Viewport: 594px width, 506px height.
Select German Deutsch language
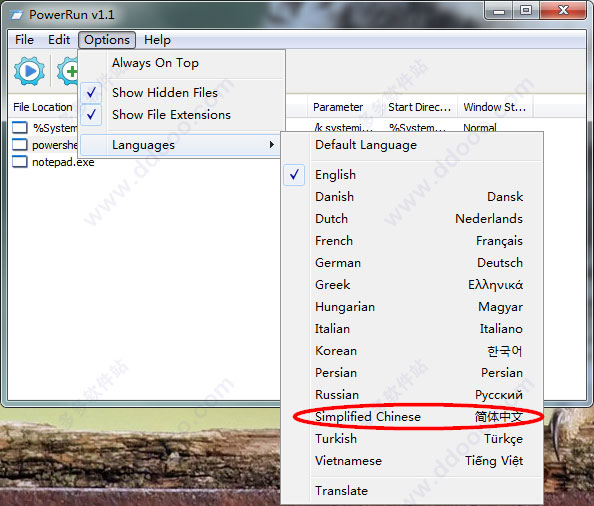pos(412,263)
